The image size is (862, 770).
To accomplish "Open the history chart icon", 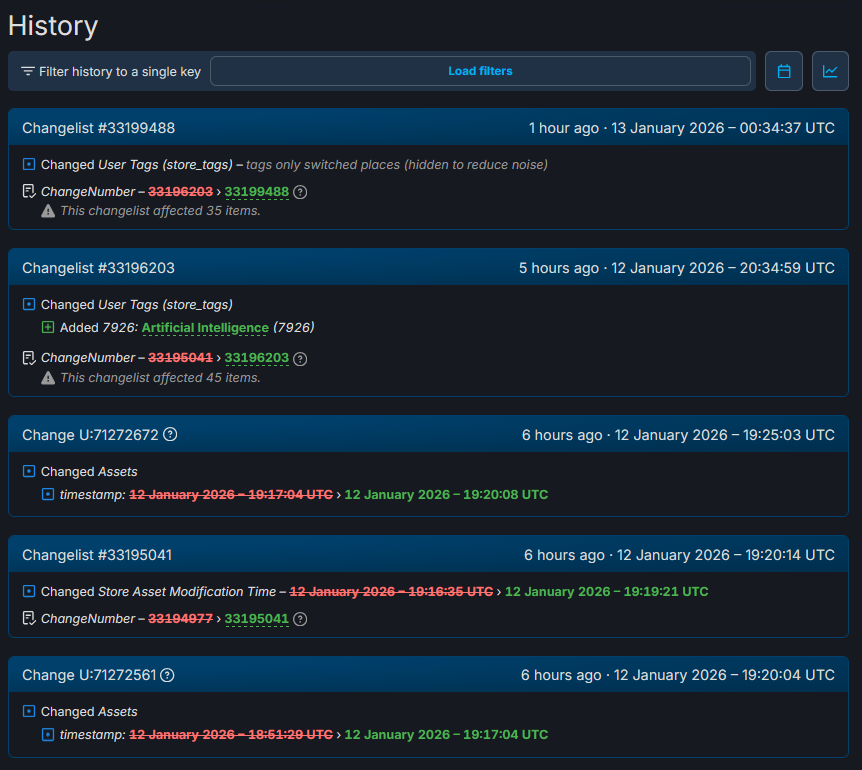I will 830,71.
